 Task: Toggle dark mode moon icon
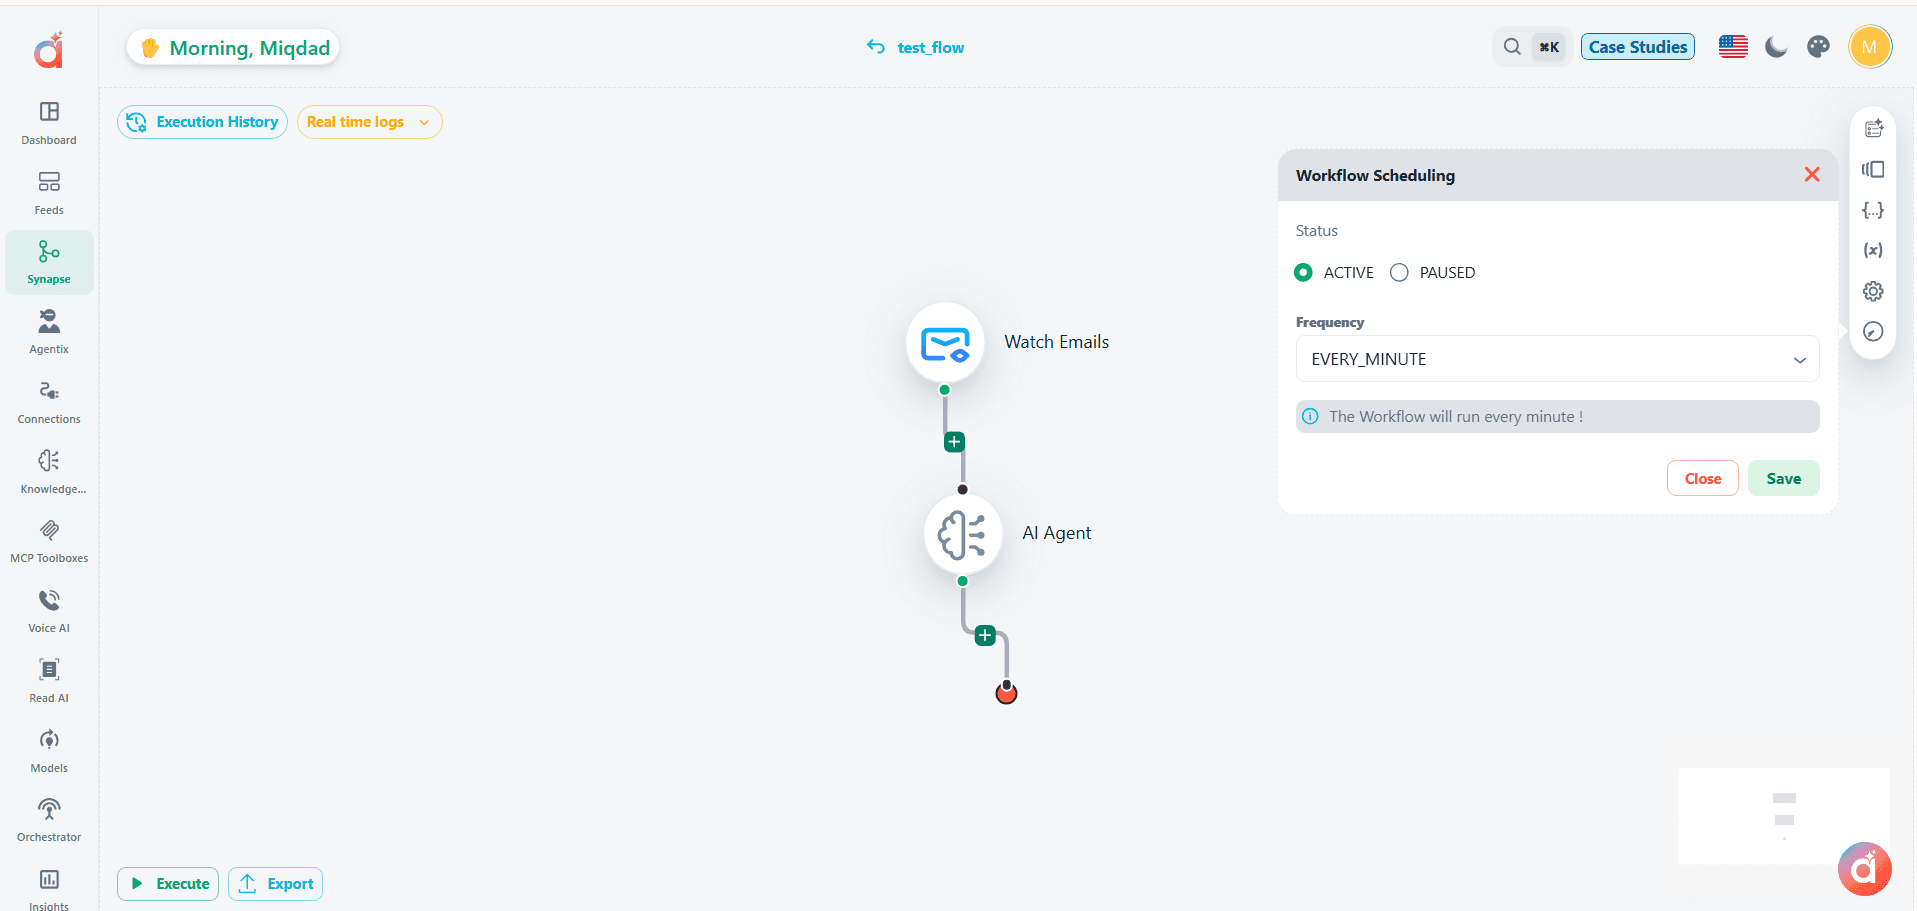pyautogui.click(x=1776, y=47)
